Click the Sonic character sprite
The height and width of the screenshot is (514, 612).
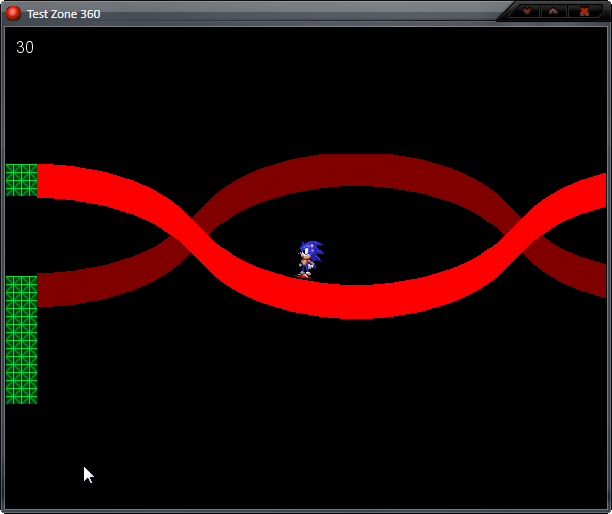pyautogui.click(x=309, y=258)
